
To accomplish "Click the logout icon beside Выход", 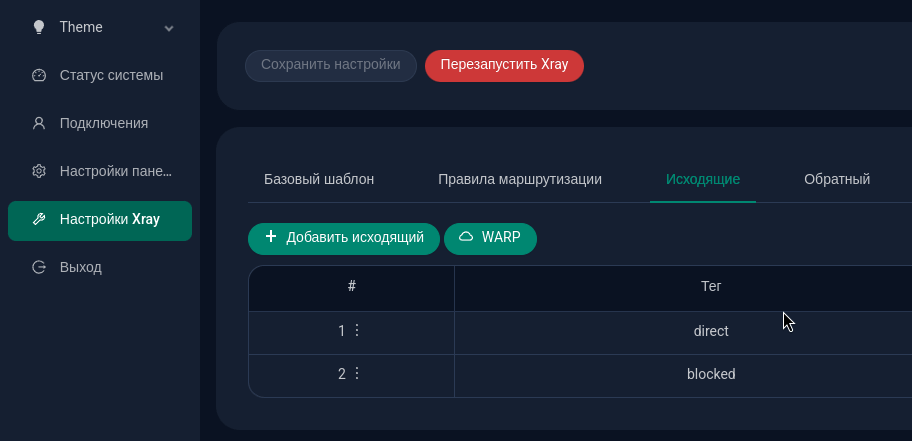I will click(x=39, y=267).
